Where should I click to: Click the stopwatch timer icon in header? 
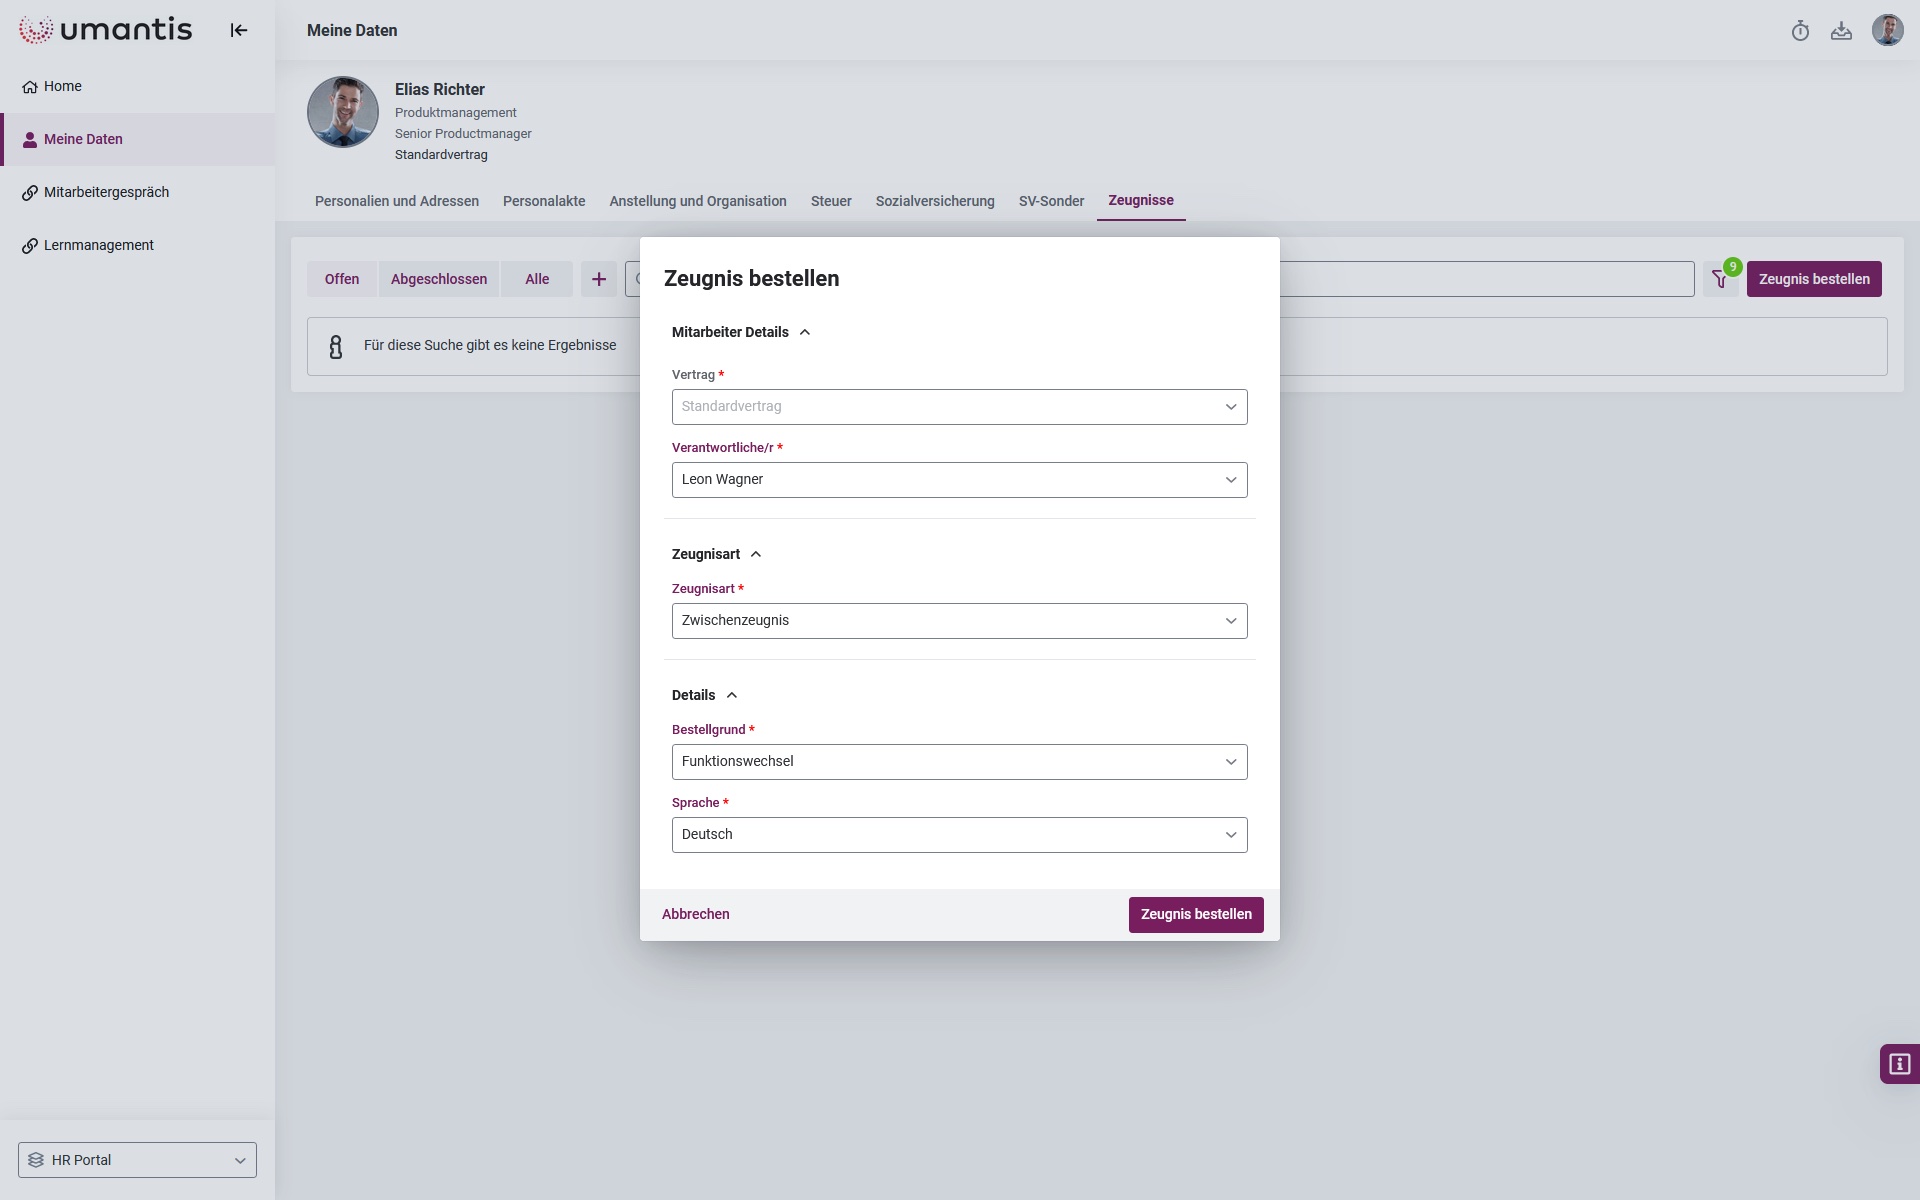point(1800,31)
